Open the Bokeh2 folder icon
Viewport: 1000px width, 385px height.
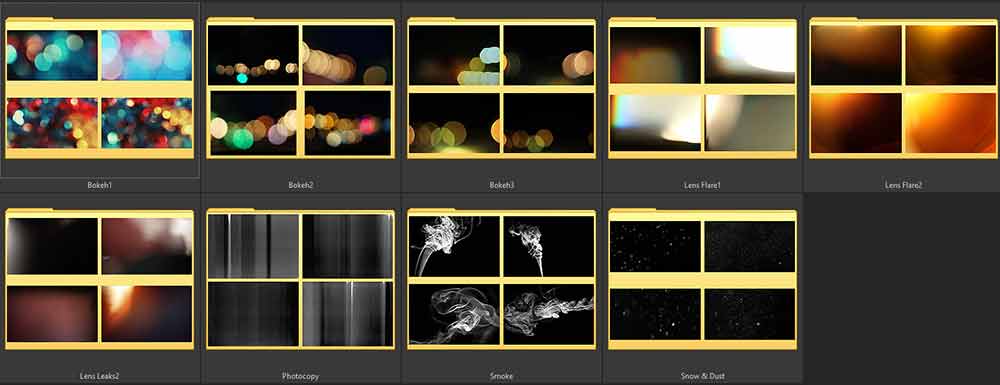pyautogui.click(x=300, y=88)
